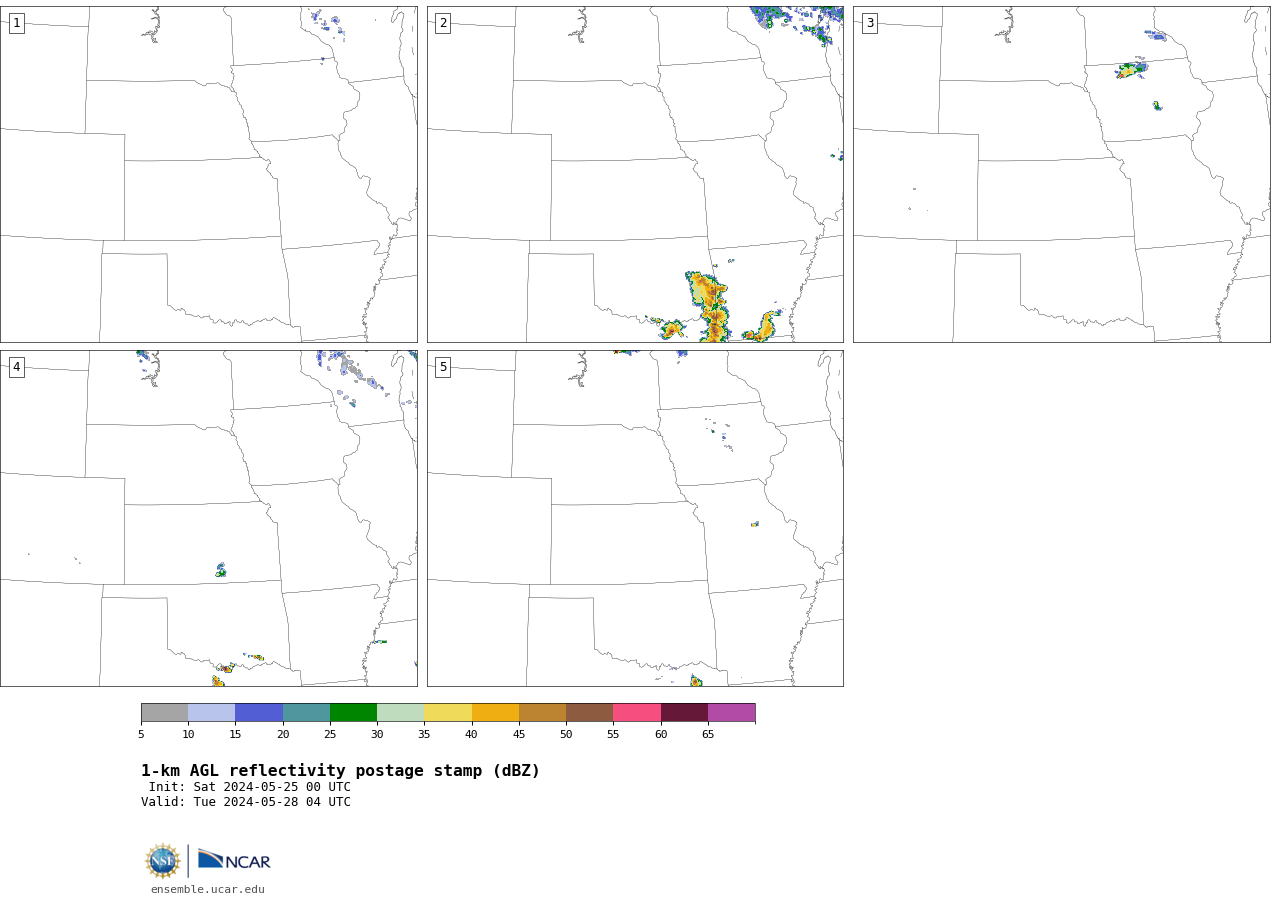
Task: Click the NSF logo icon
Action: click(x=163, y=861)
